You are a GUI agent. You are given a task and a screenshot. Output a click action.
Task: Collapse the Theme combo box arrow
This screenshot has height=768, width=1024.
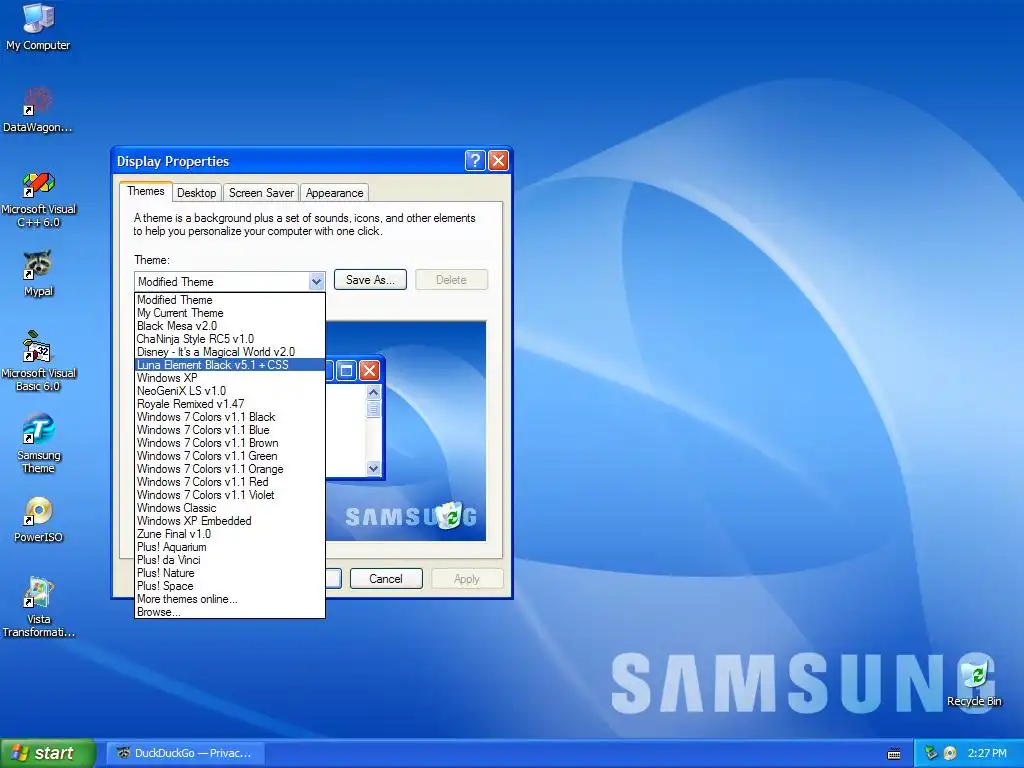[316, 281]
